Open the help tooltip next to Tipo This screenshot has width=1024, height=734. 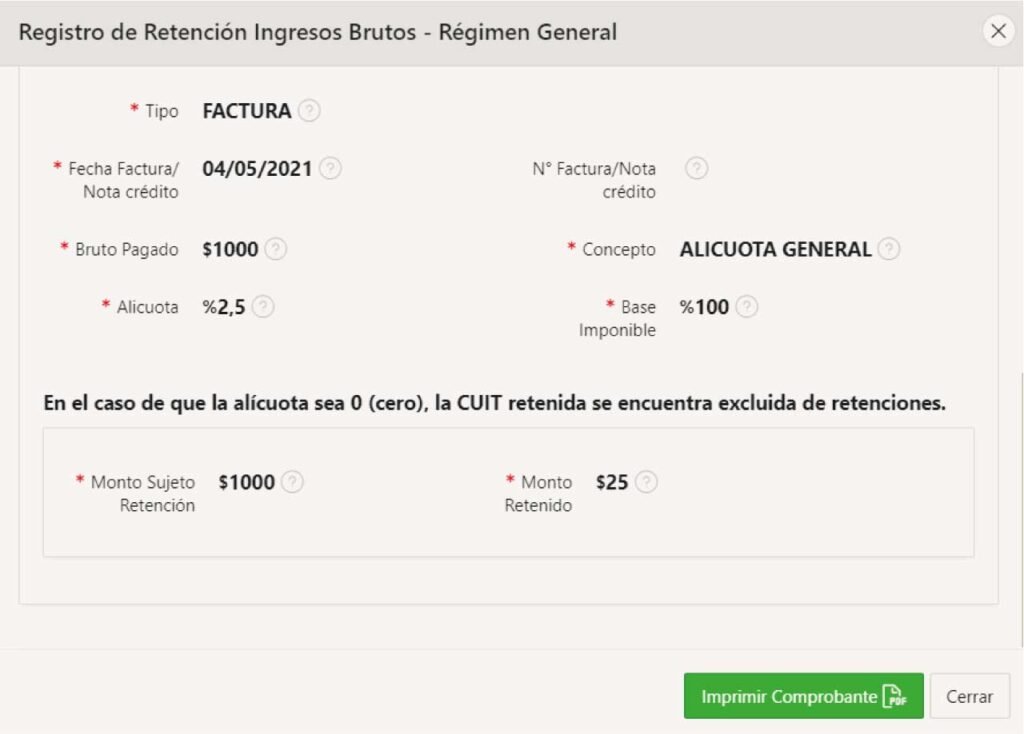(309, 111)
